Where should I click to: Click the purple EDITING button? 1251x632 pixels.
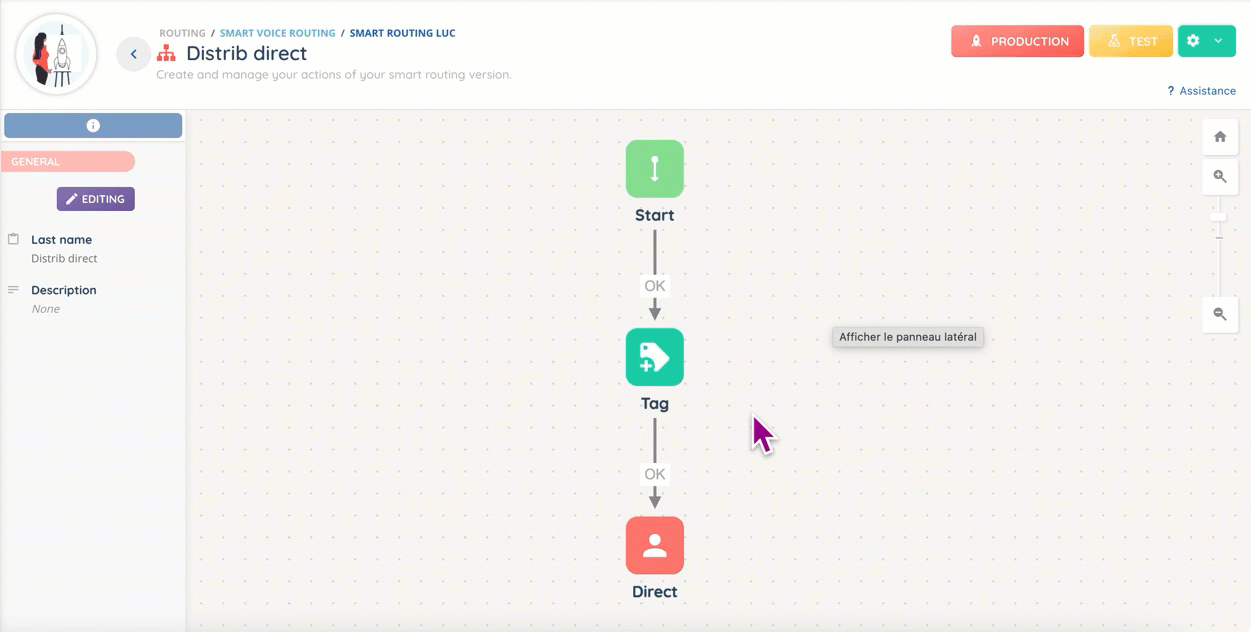95,199
